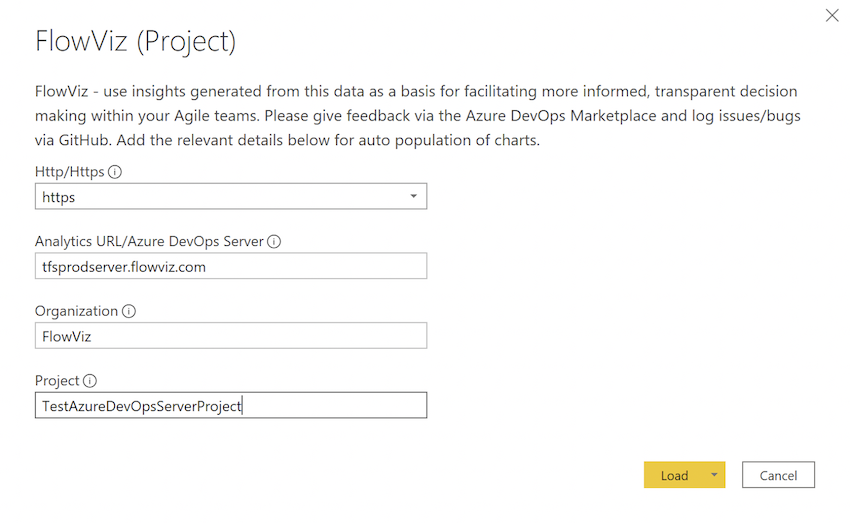Click the Organization field info icon
Screen dimensions: 850x523
click(x=129, y=311)
